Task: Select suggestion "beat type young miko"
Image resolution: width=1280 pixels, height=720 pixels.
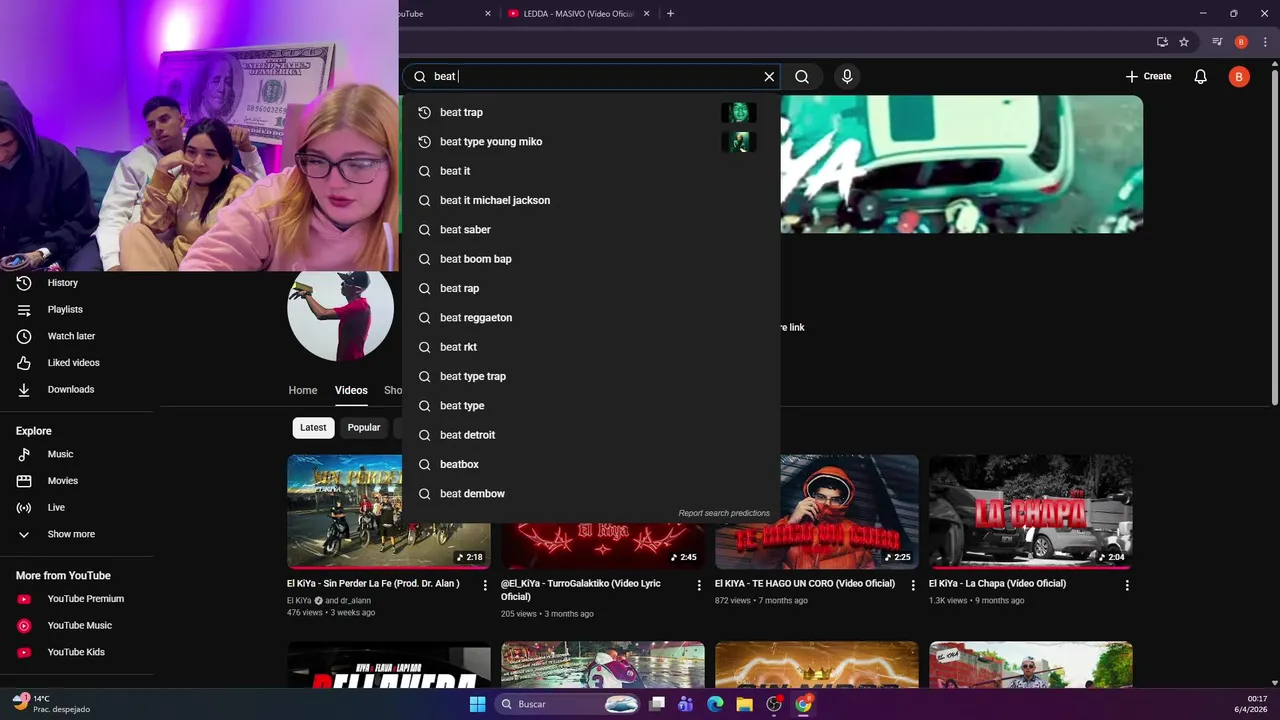Action: (x=590, y=142)
